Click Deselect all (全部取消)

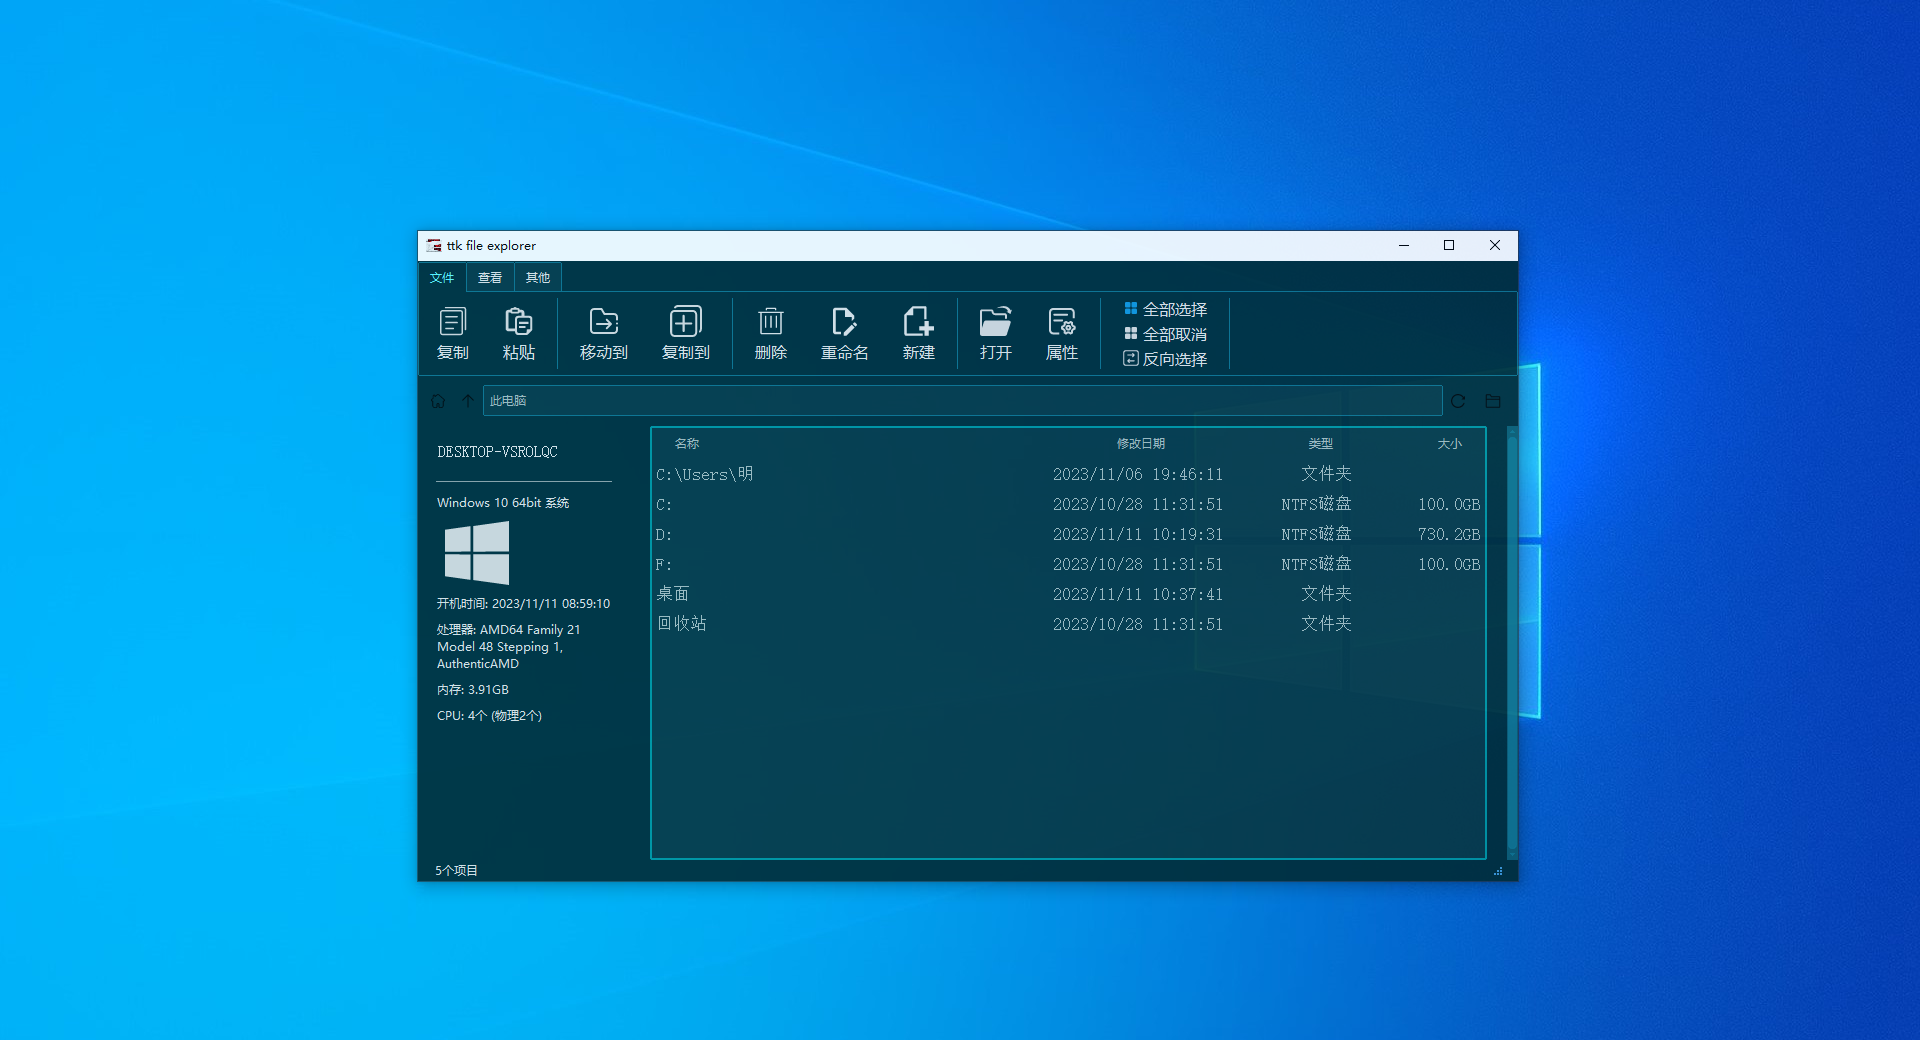tap(1165, 334)
